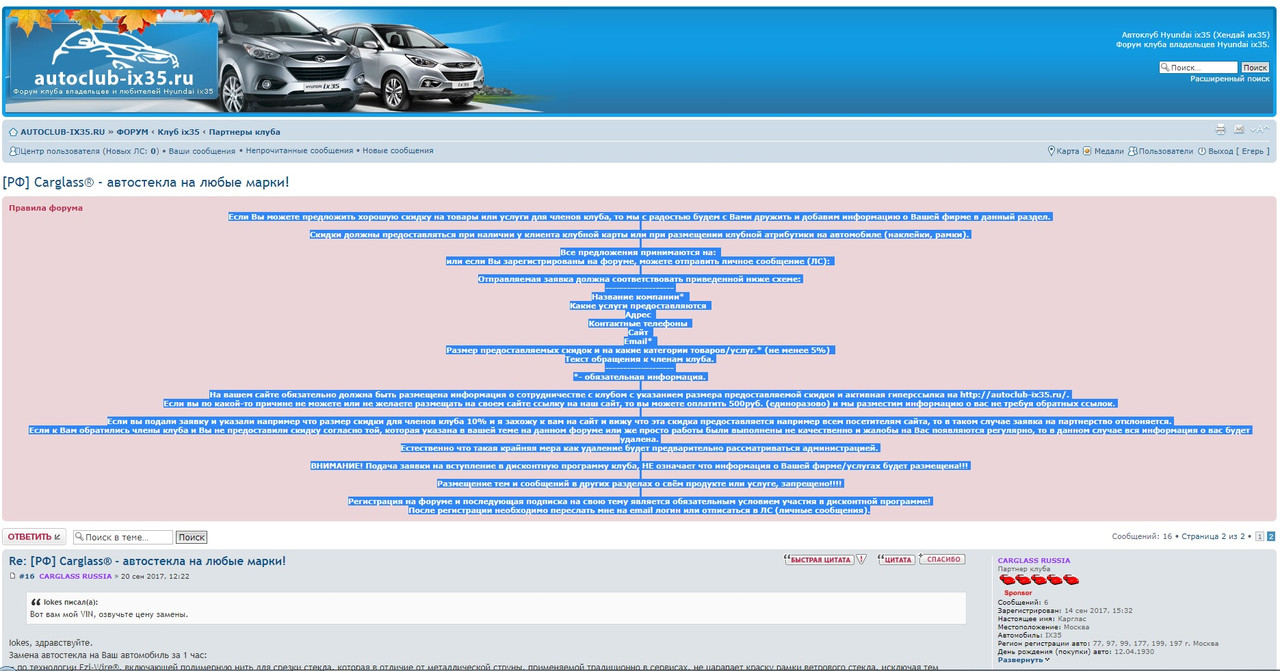The image size is (1280, 671).
Task: Click the header Поиск search button
Action: 1255,67
